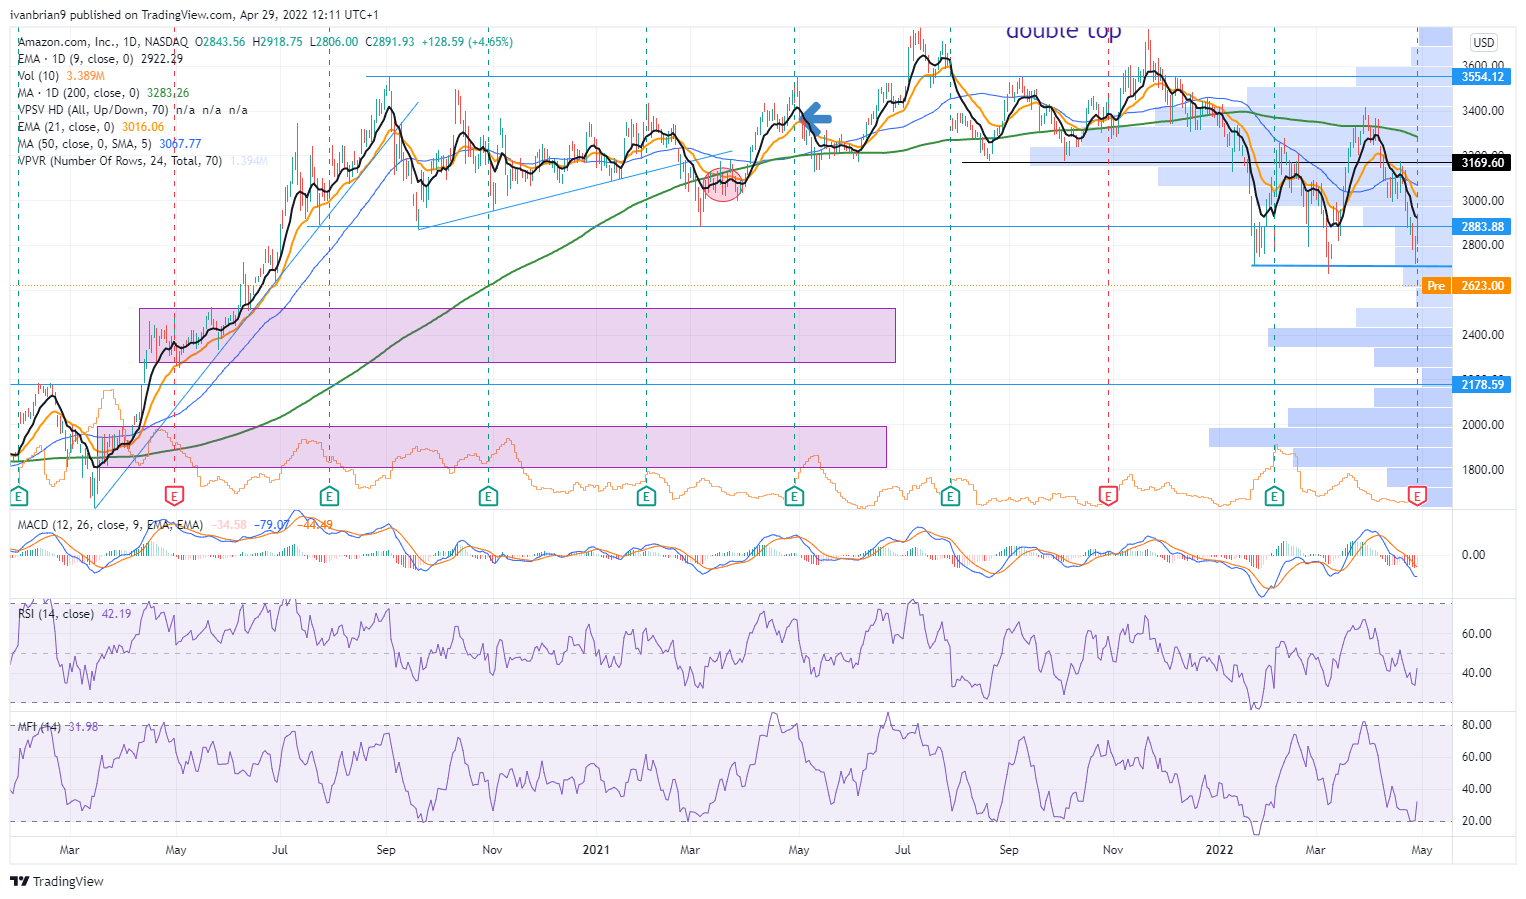Click the pink ellipse highlight on the chart
Viewport: 1526px width, 899px height.
(x=724, y=184)
